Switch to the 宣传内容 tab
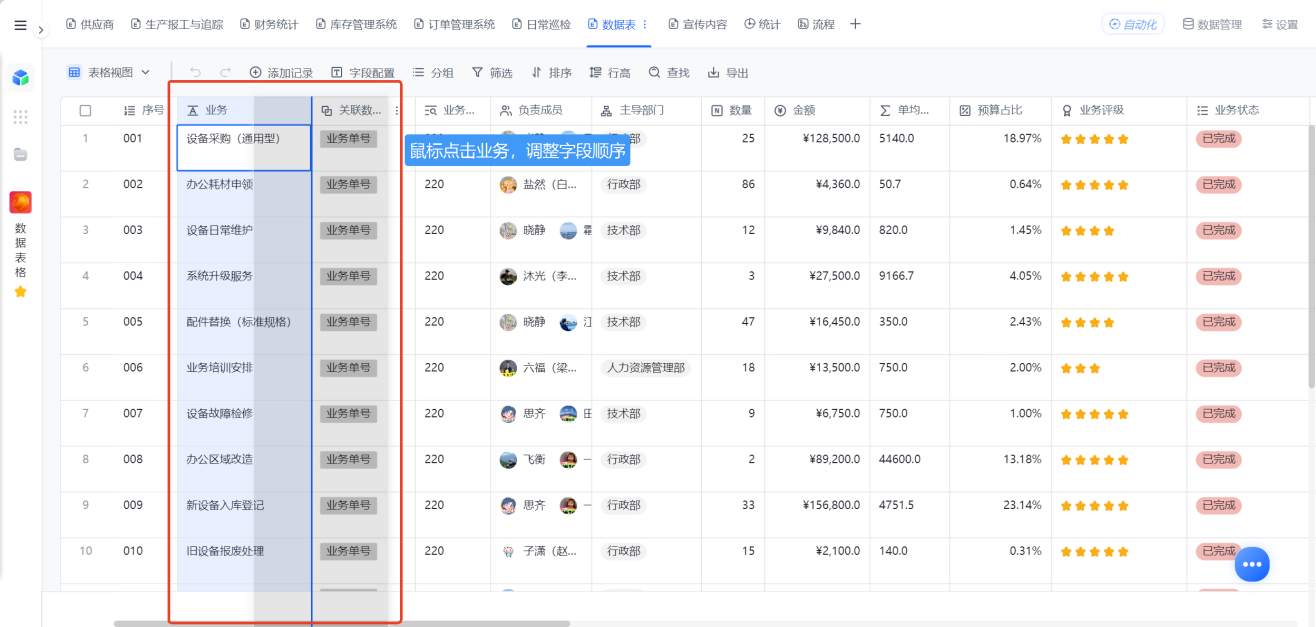 697,24
